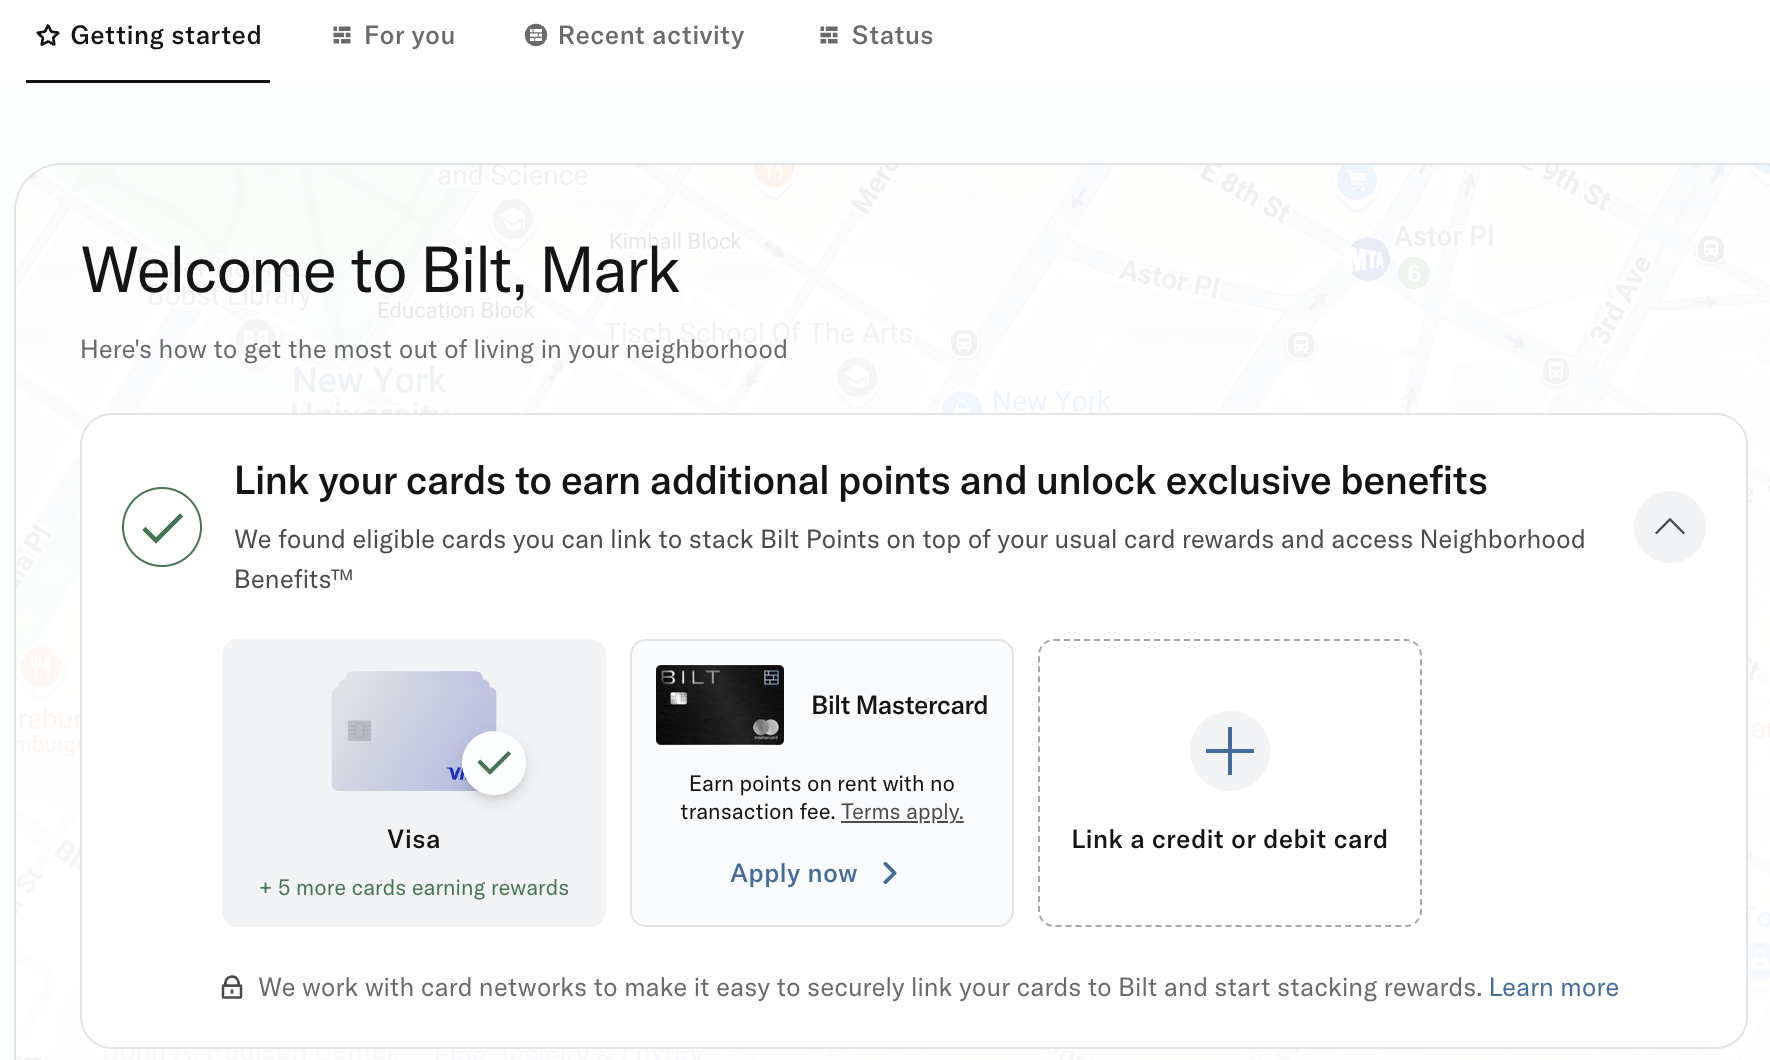Click the green checkmark circle icon
Image resolution: width=1770 pixels, height=1060 pixels.
[x=161, y=527]
